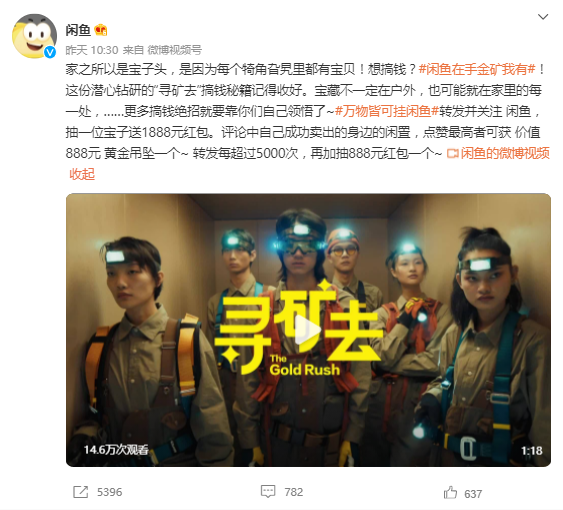Like the post with thumbs-up icon

[450, 492]
